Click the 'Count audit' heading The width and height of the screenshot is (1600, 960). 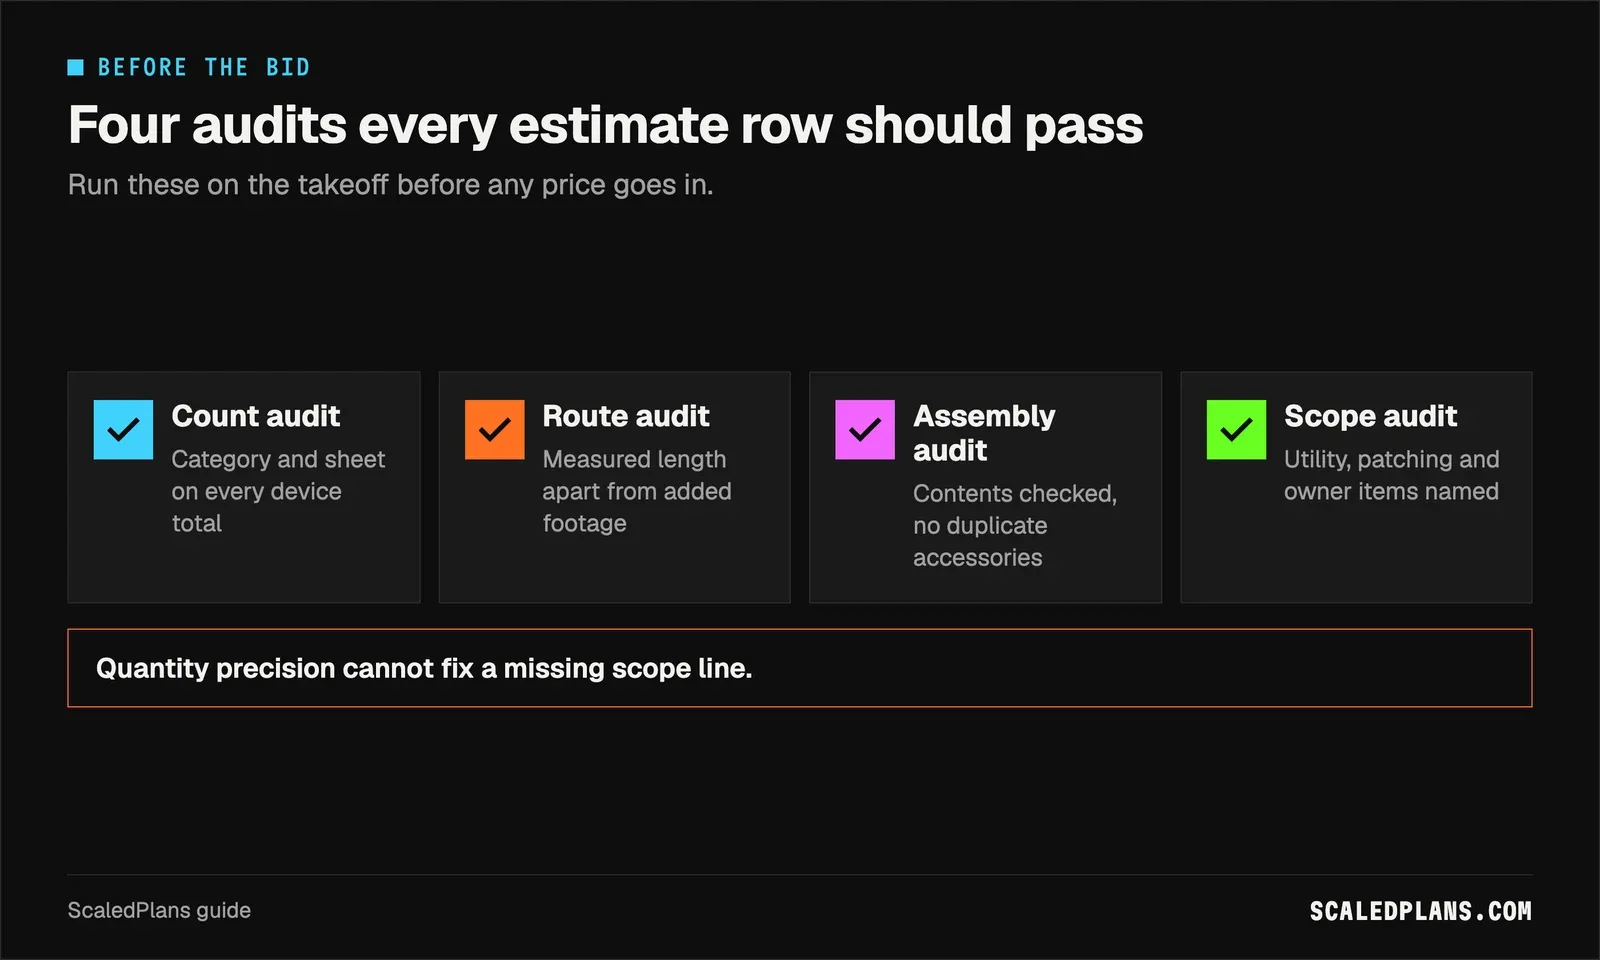256,416
